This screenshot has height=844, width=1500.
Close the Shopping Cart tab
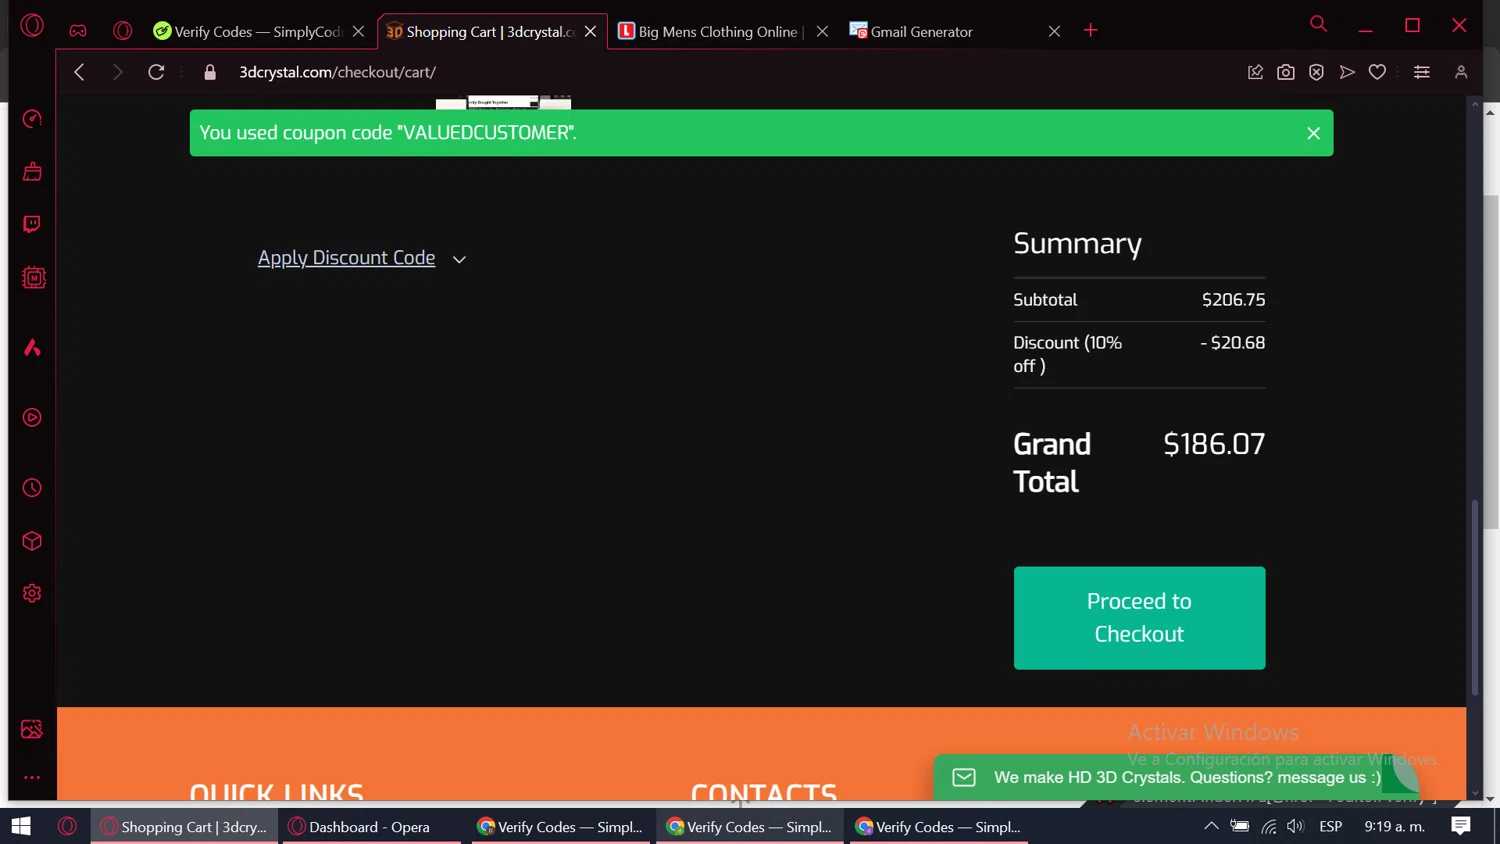[591, 31]
